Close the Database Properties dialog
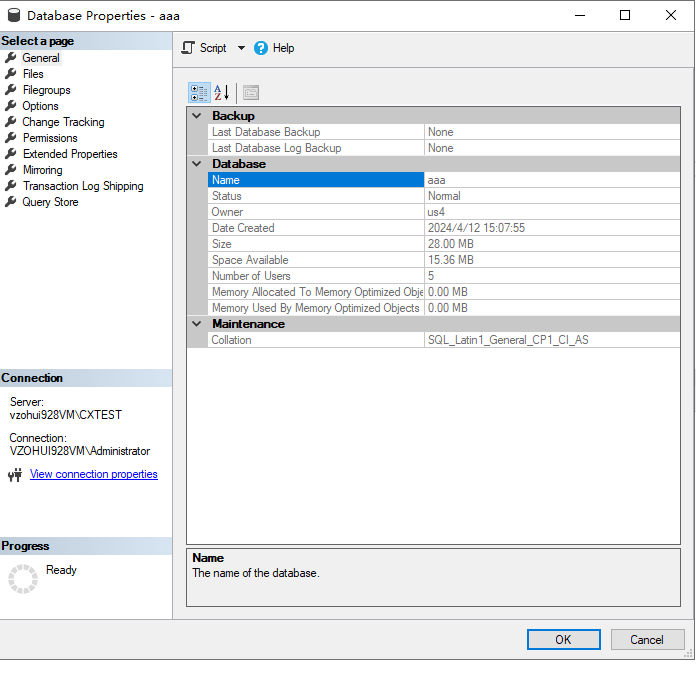Screen dimensions: 696x674 coord(671,15)
